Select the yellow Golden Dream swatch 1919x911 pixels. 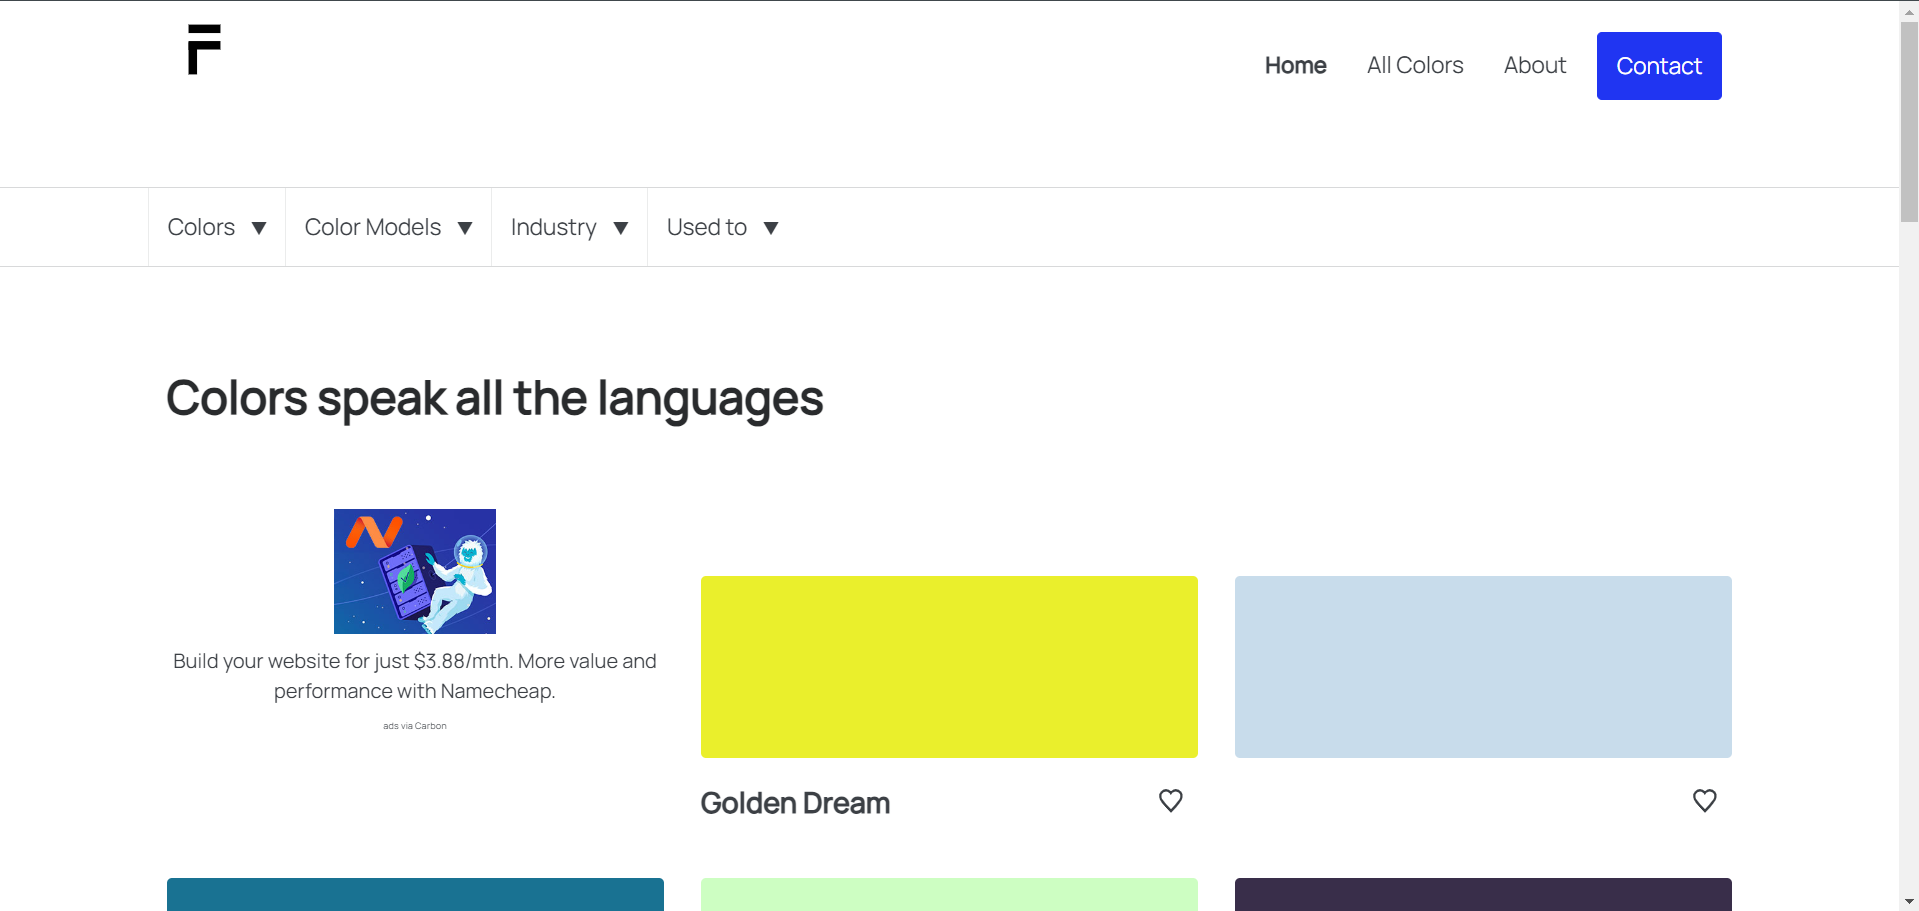click(949, 666)
